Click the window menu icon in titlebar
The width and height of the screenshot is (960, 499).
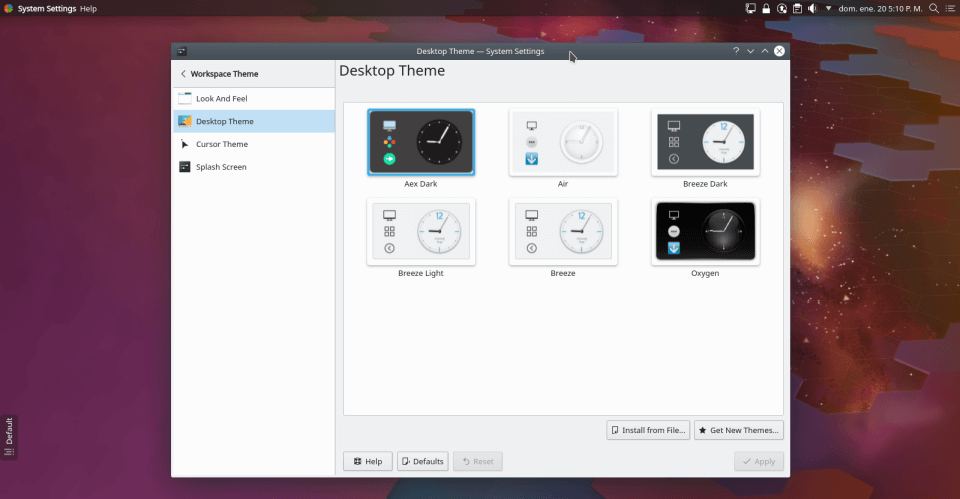182,51
